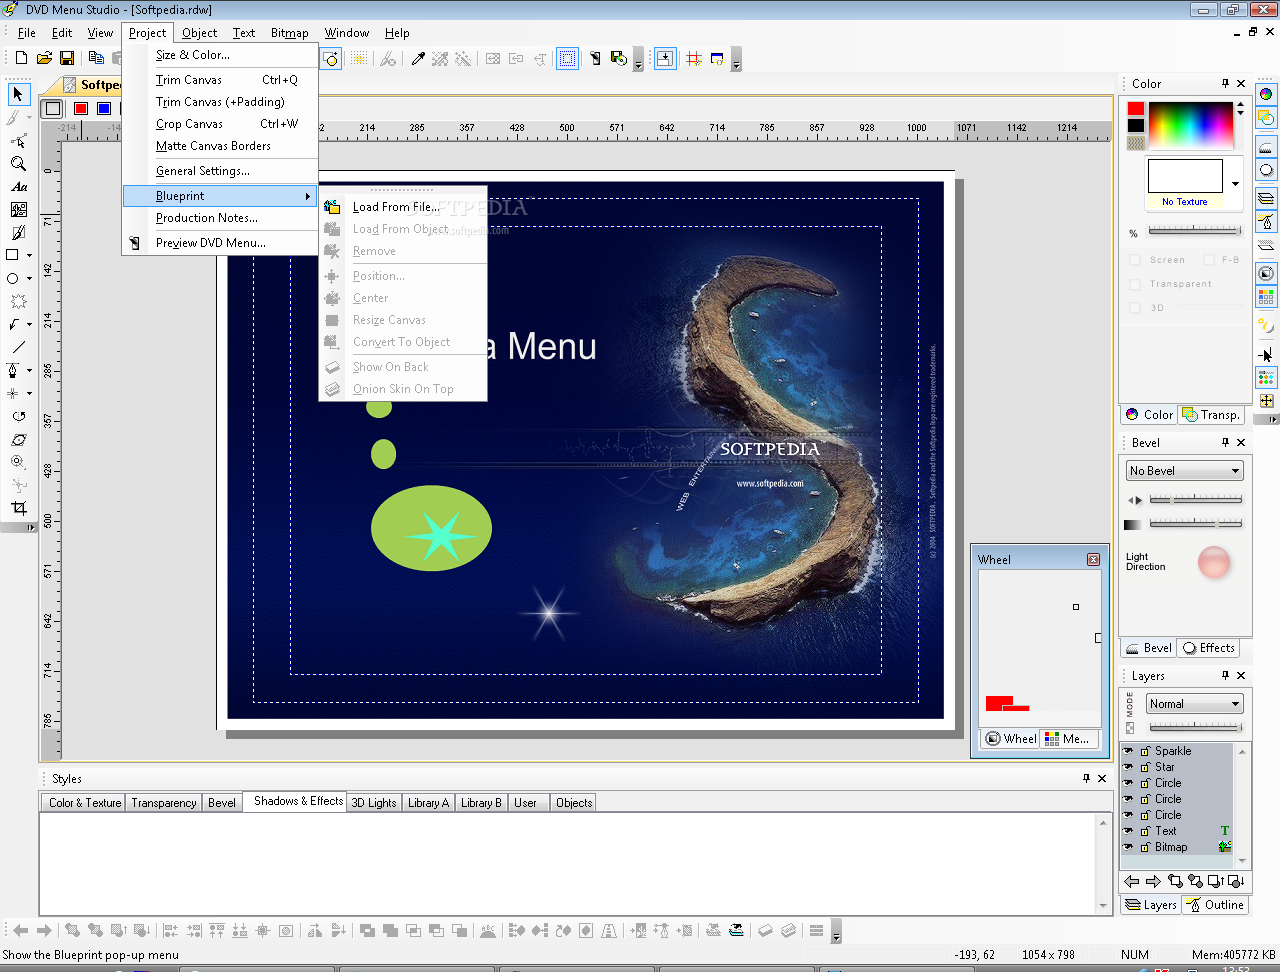Toggle visibility of the Text layer
Image resolution: width=1280 pixels, height=972 pixels.
(x=1128, y=831)
